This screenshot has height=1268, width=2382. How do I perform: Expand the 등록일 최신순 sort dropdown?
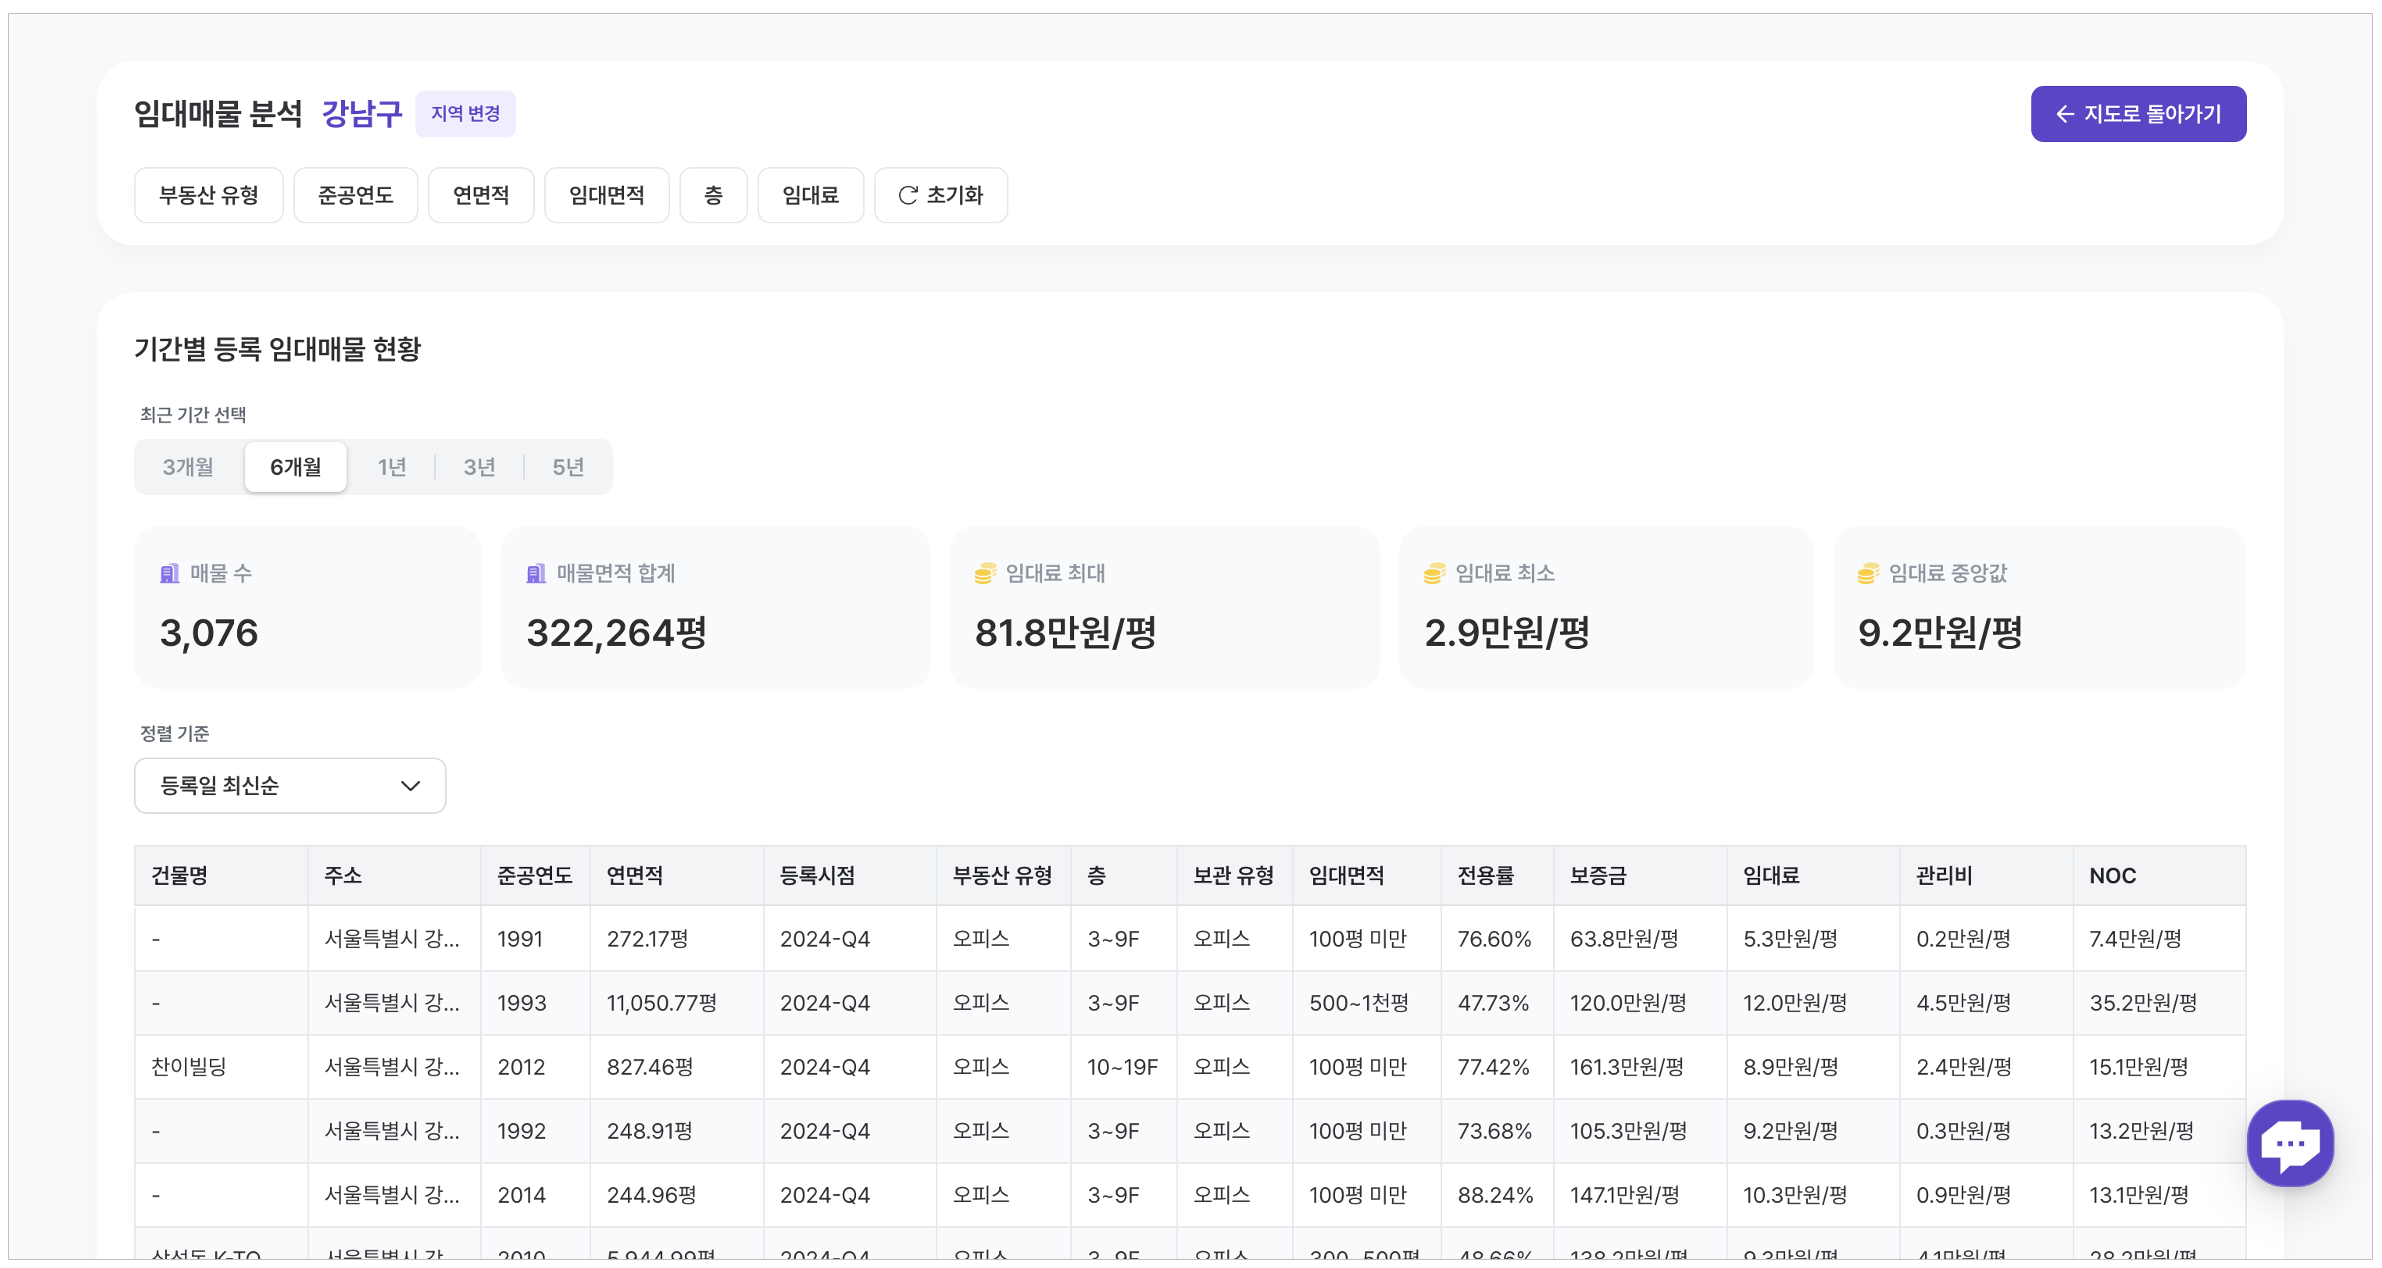click(x=290, y=786)
